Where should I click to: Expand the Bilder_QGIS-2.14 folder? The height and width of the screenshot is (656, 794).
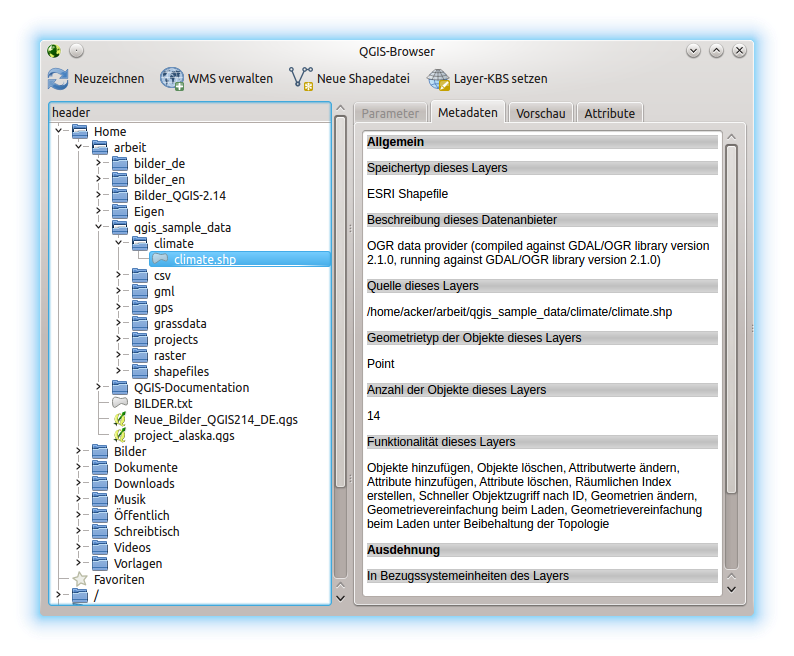(99, 196)
